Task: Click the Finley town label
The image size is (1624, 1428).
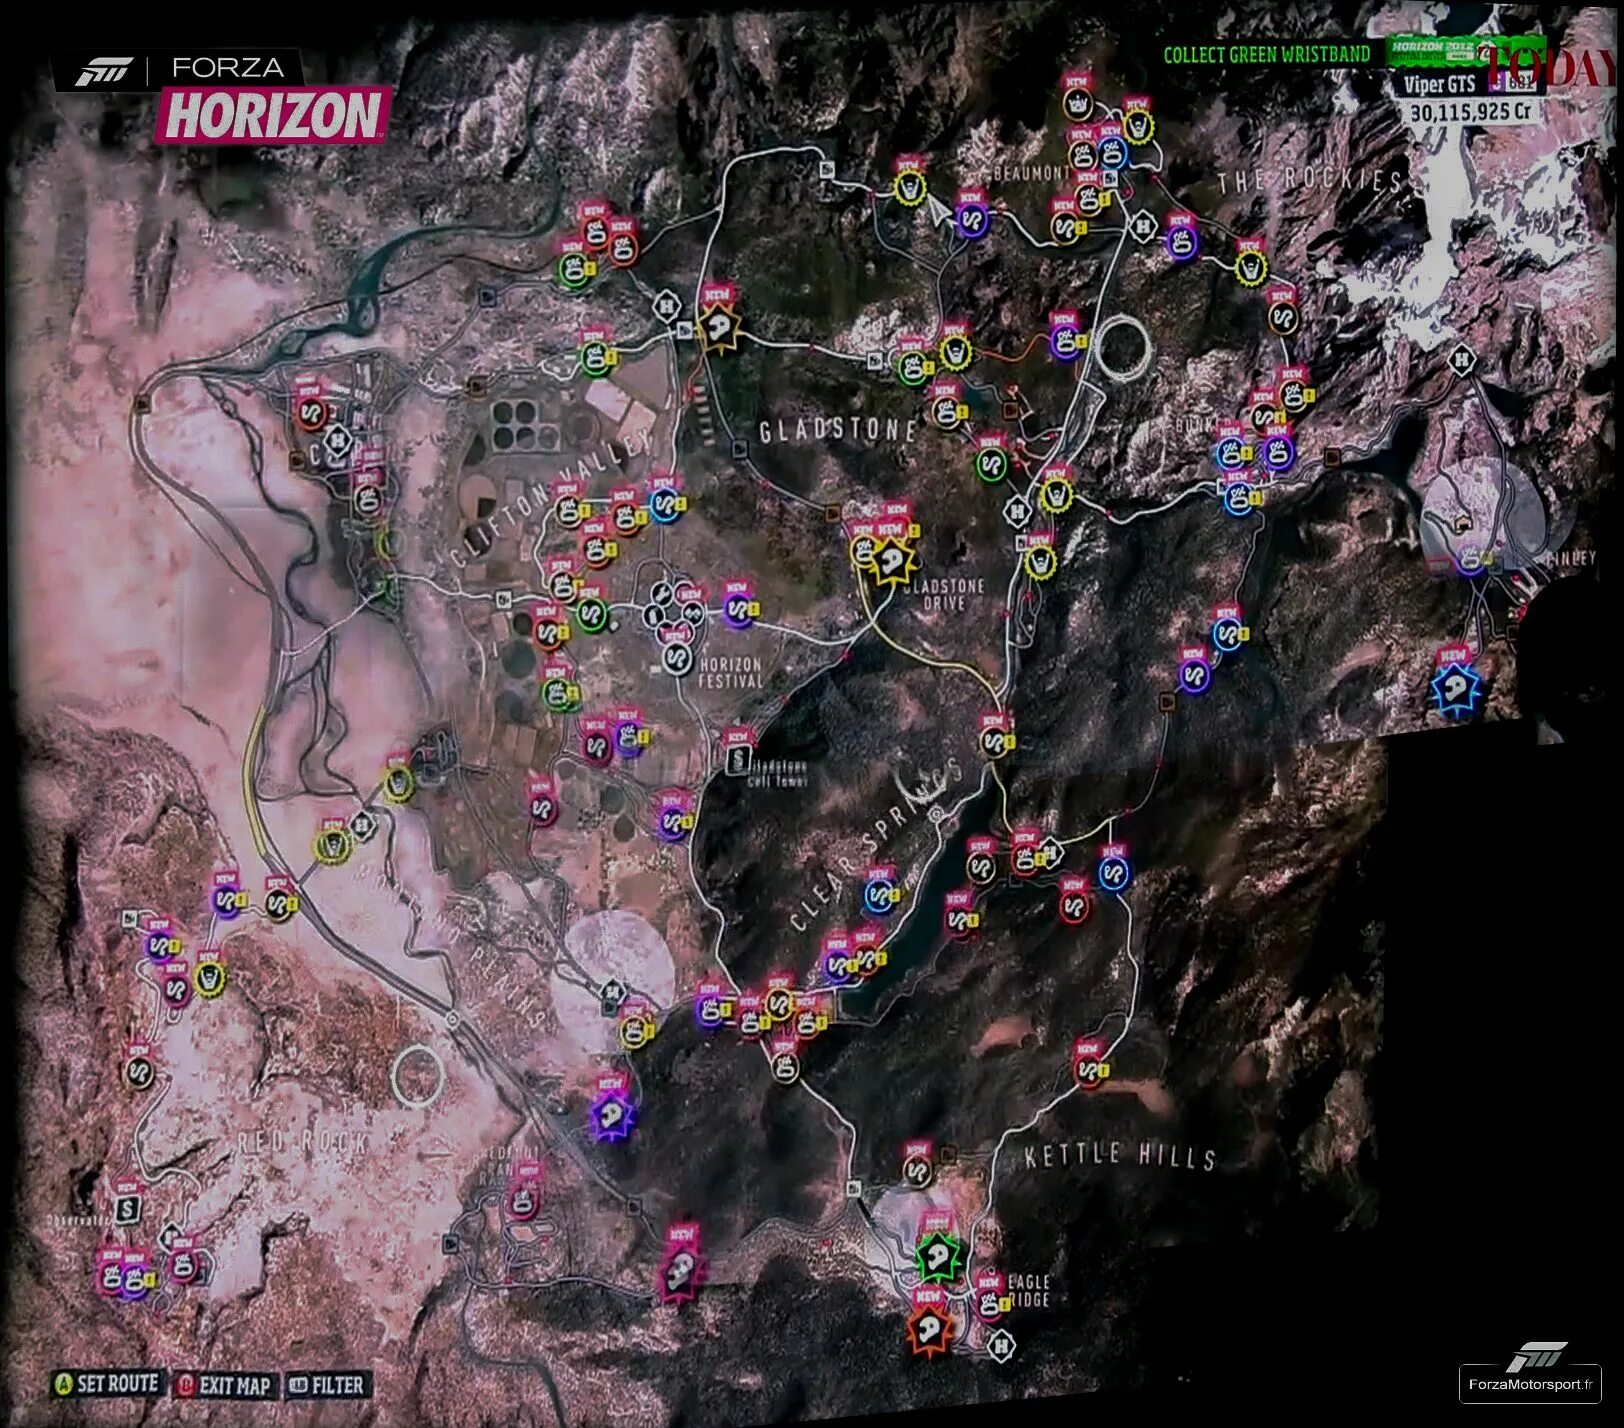Action: (x=1571, y=558)
